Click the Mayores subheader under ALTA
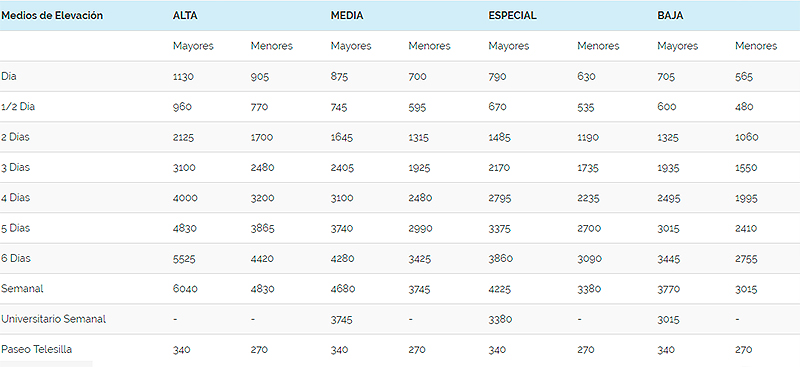 pyautogui.click(x=193, y=46)
